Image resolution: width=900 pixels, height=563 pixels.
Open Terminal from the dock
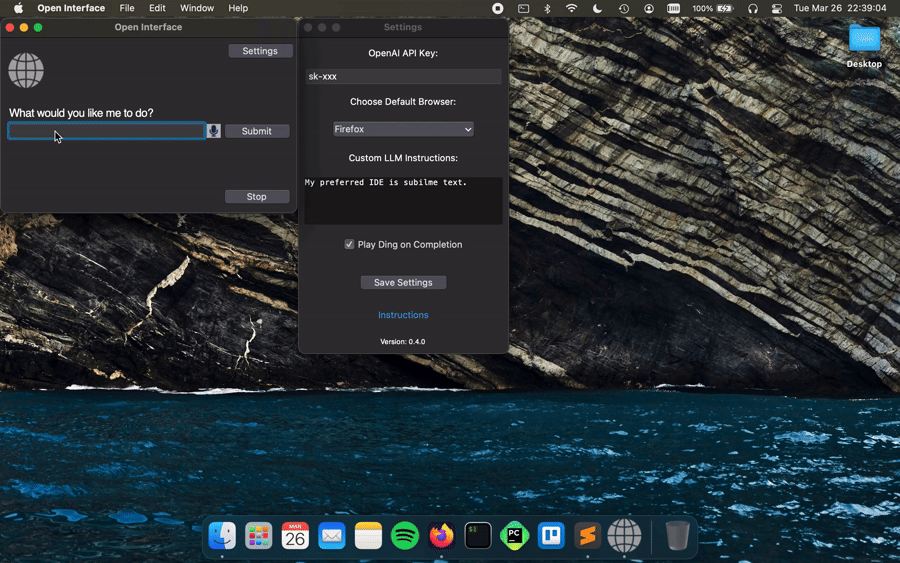[478, 536]
